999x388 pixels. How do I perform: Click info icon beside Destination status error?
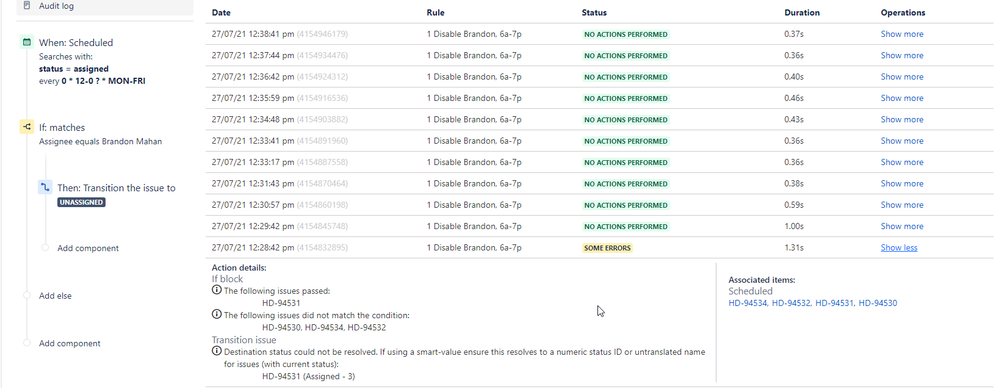pos(216,352)
